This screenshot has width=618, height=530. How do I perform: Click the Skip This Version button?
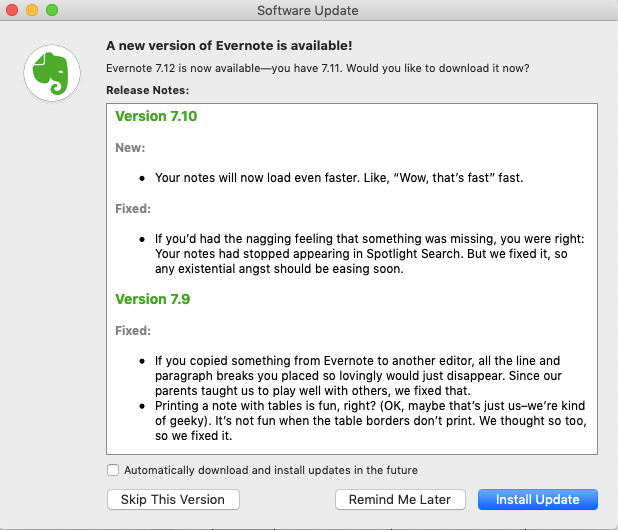pyautogui.click(x=173, y=499)
